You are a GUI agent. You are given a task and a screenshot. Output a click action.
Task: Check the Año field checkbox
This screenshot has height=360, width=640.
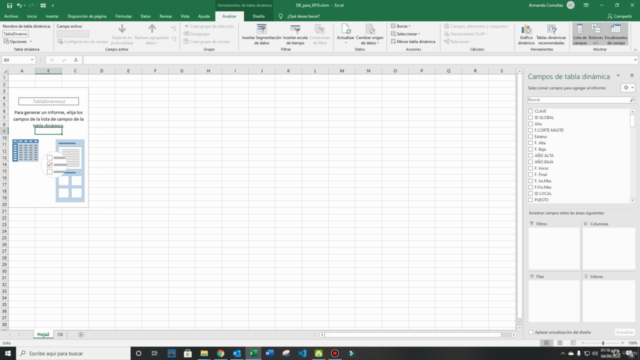(530, 124)
